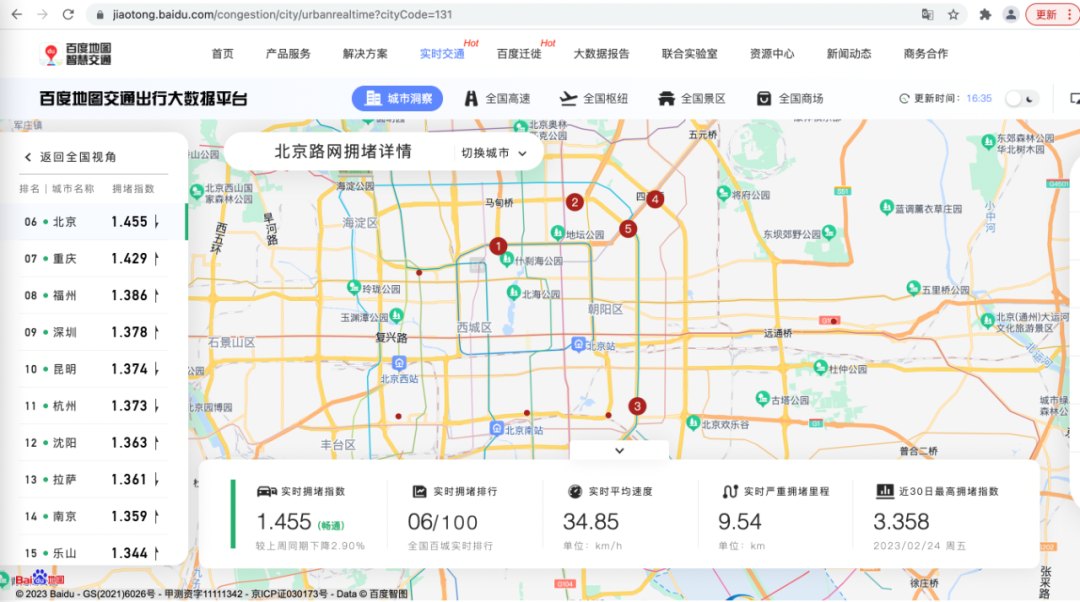
Task: Click the 近30日最高拥堵指数 bar icon
Action: click(885, 490)
